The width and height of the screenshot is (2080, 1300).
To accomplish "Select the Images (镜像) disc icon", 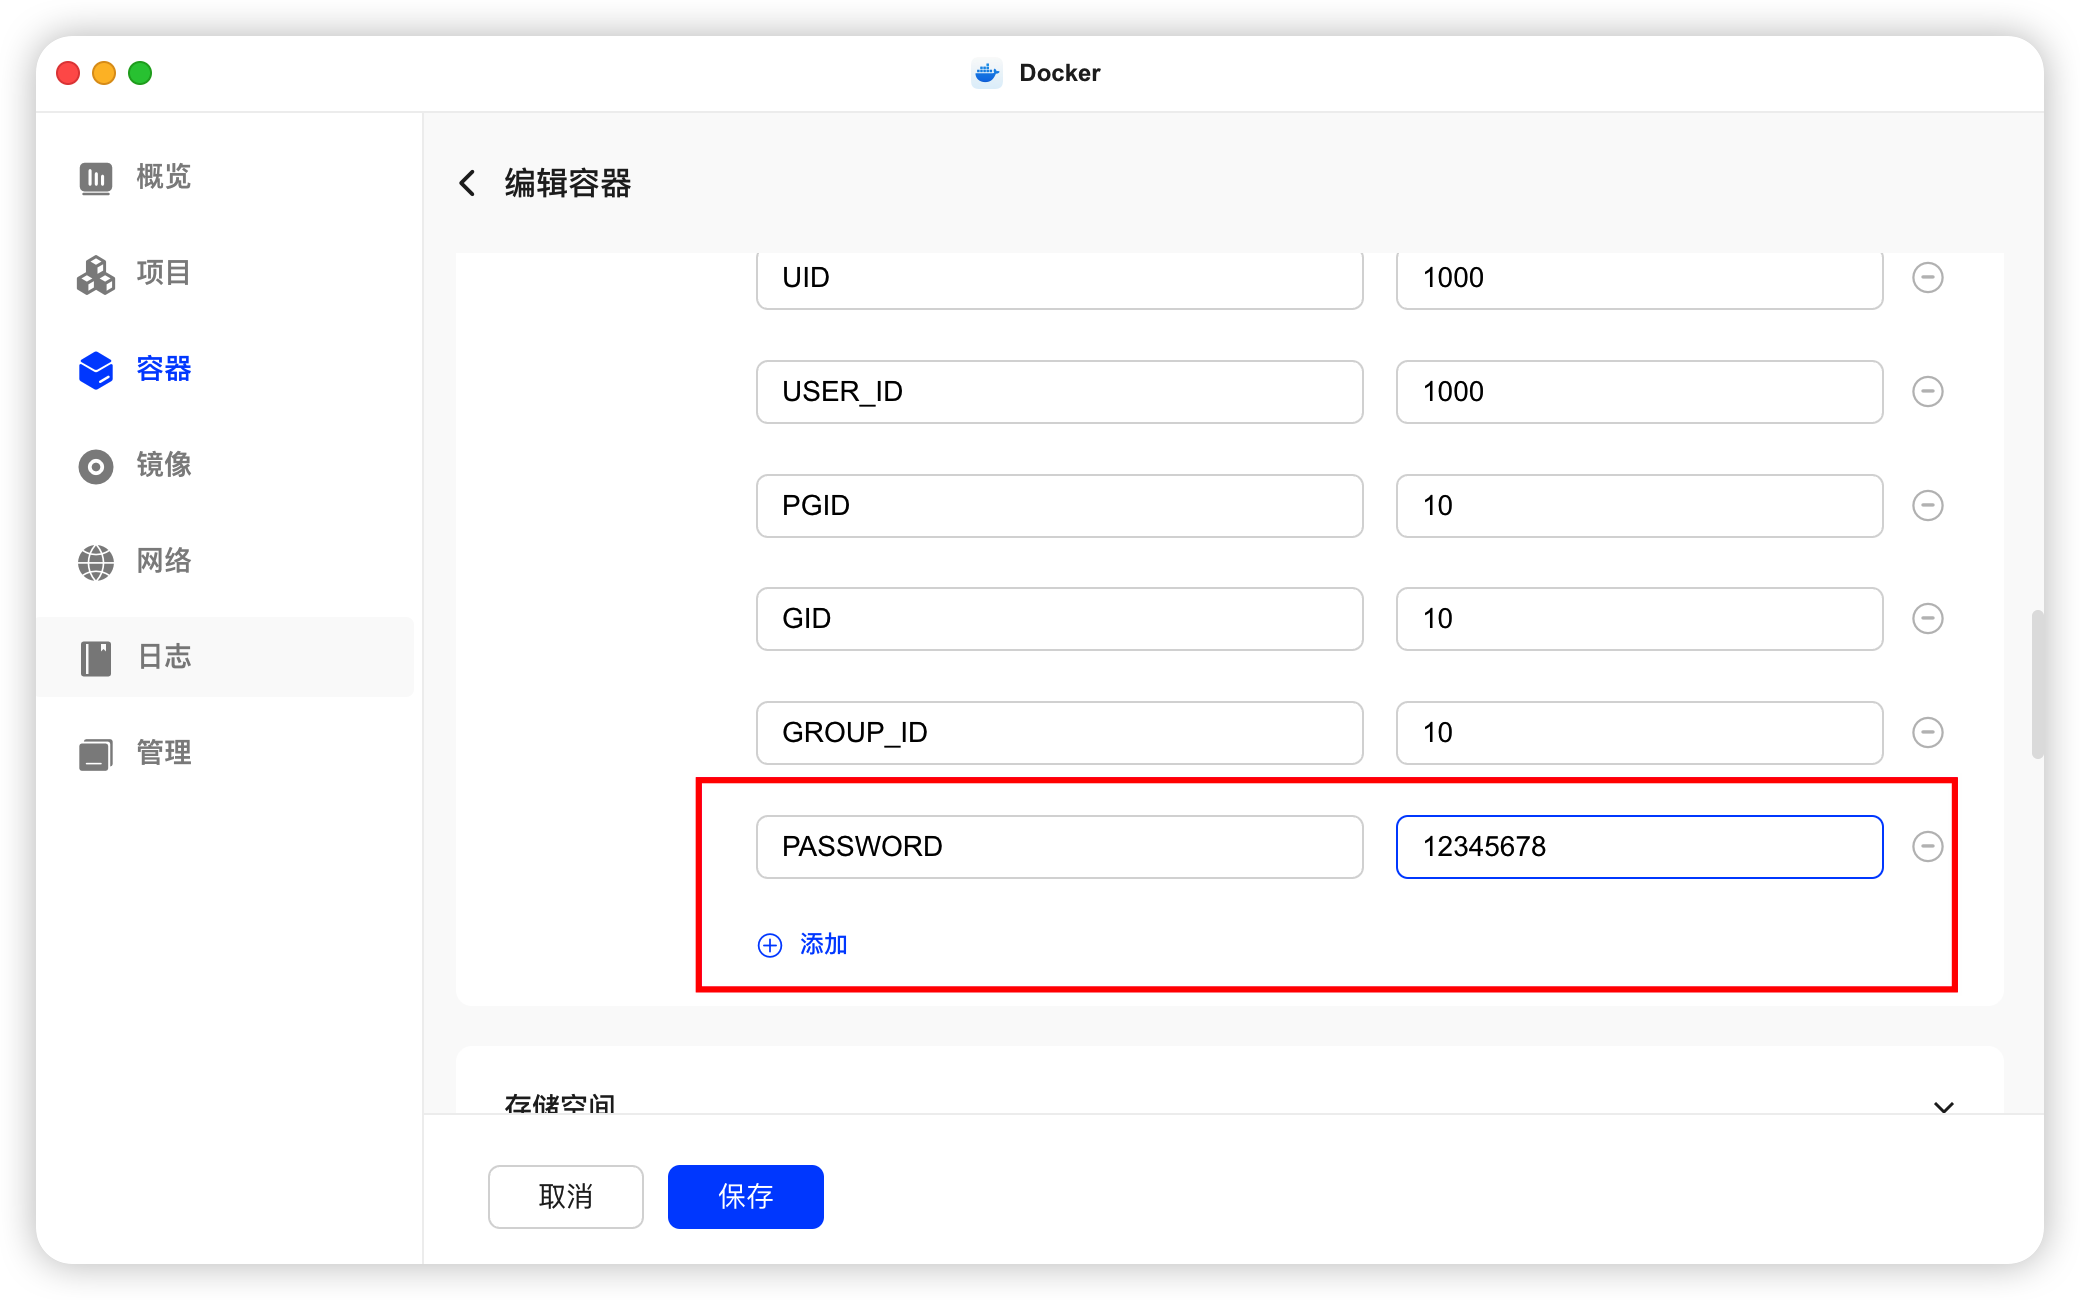I will click(96, 466).
